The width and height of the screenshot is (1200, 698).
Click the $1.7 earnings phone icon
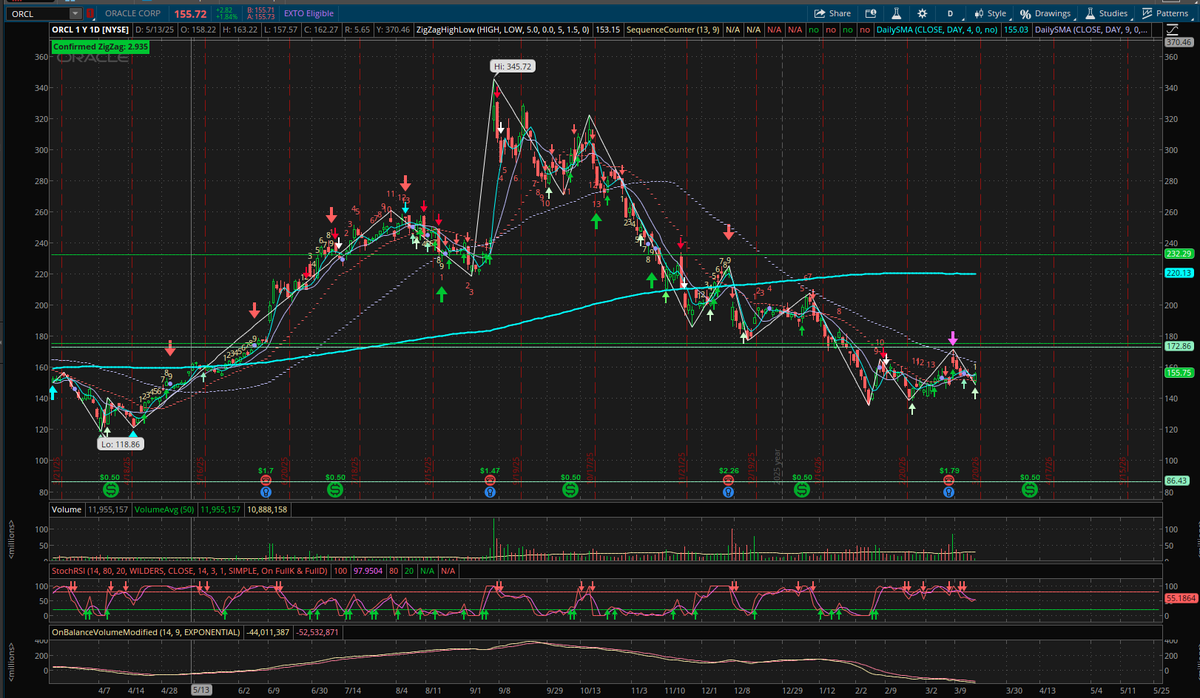point(265,480)
